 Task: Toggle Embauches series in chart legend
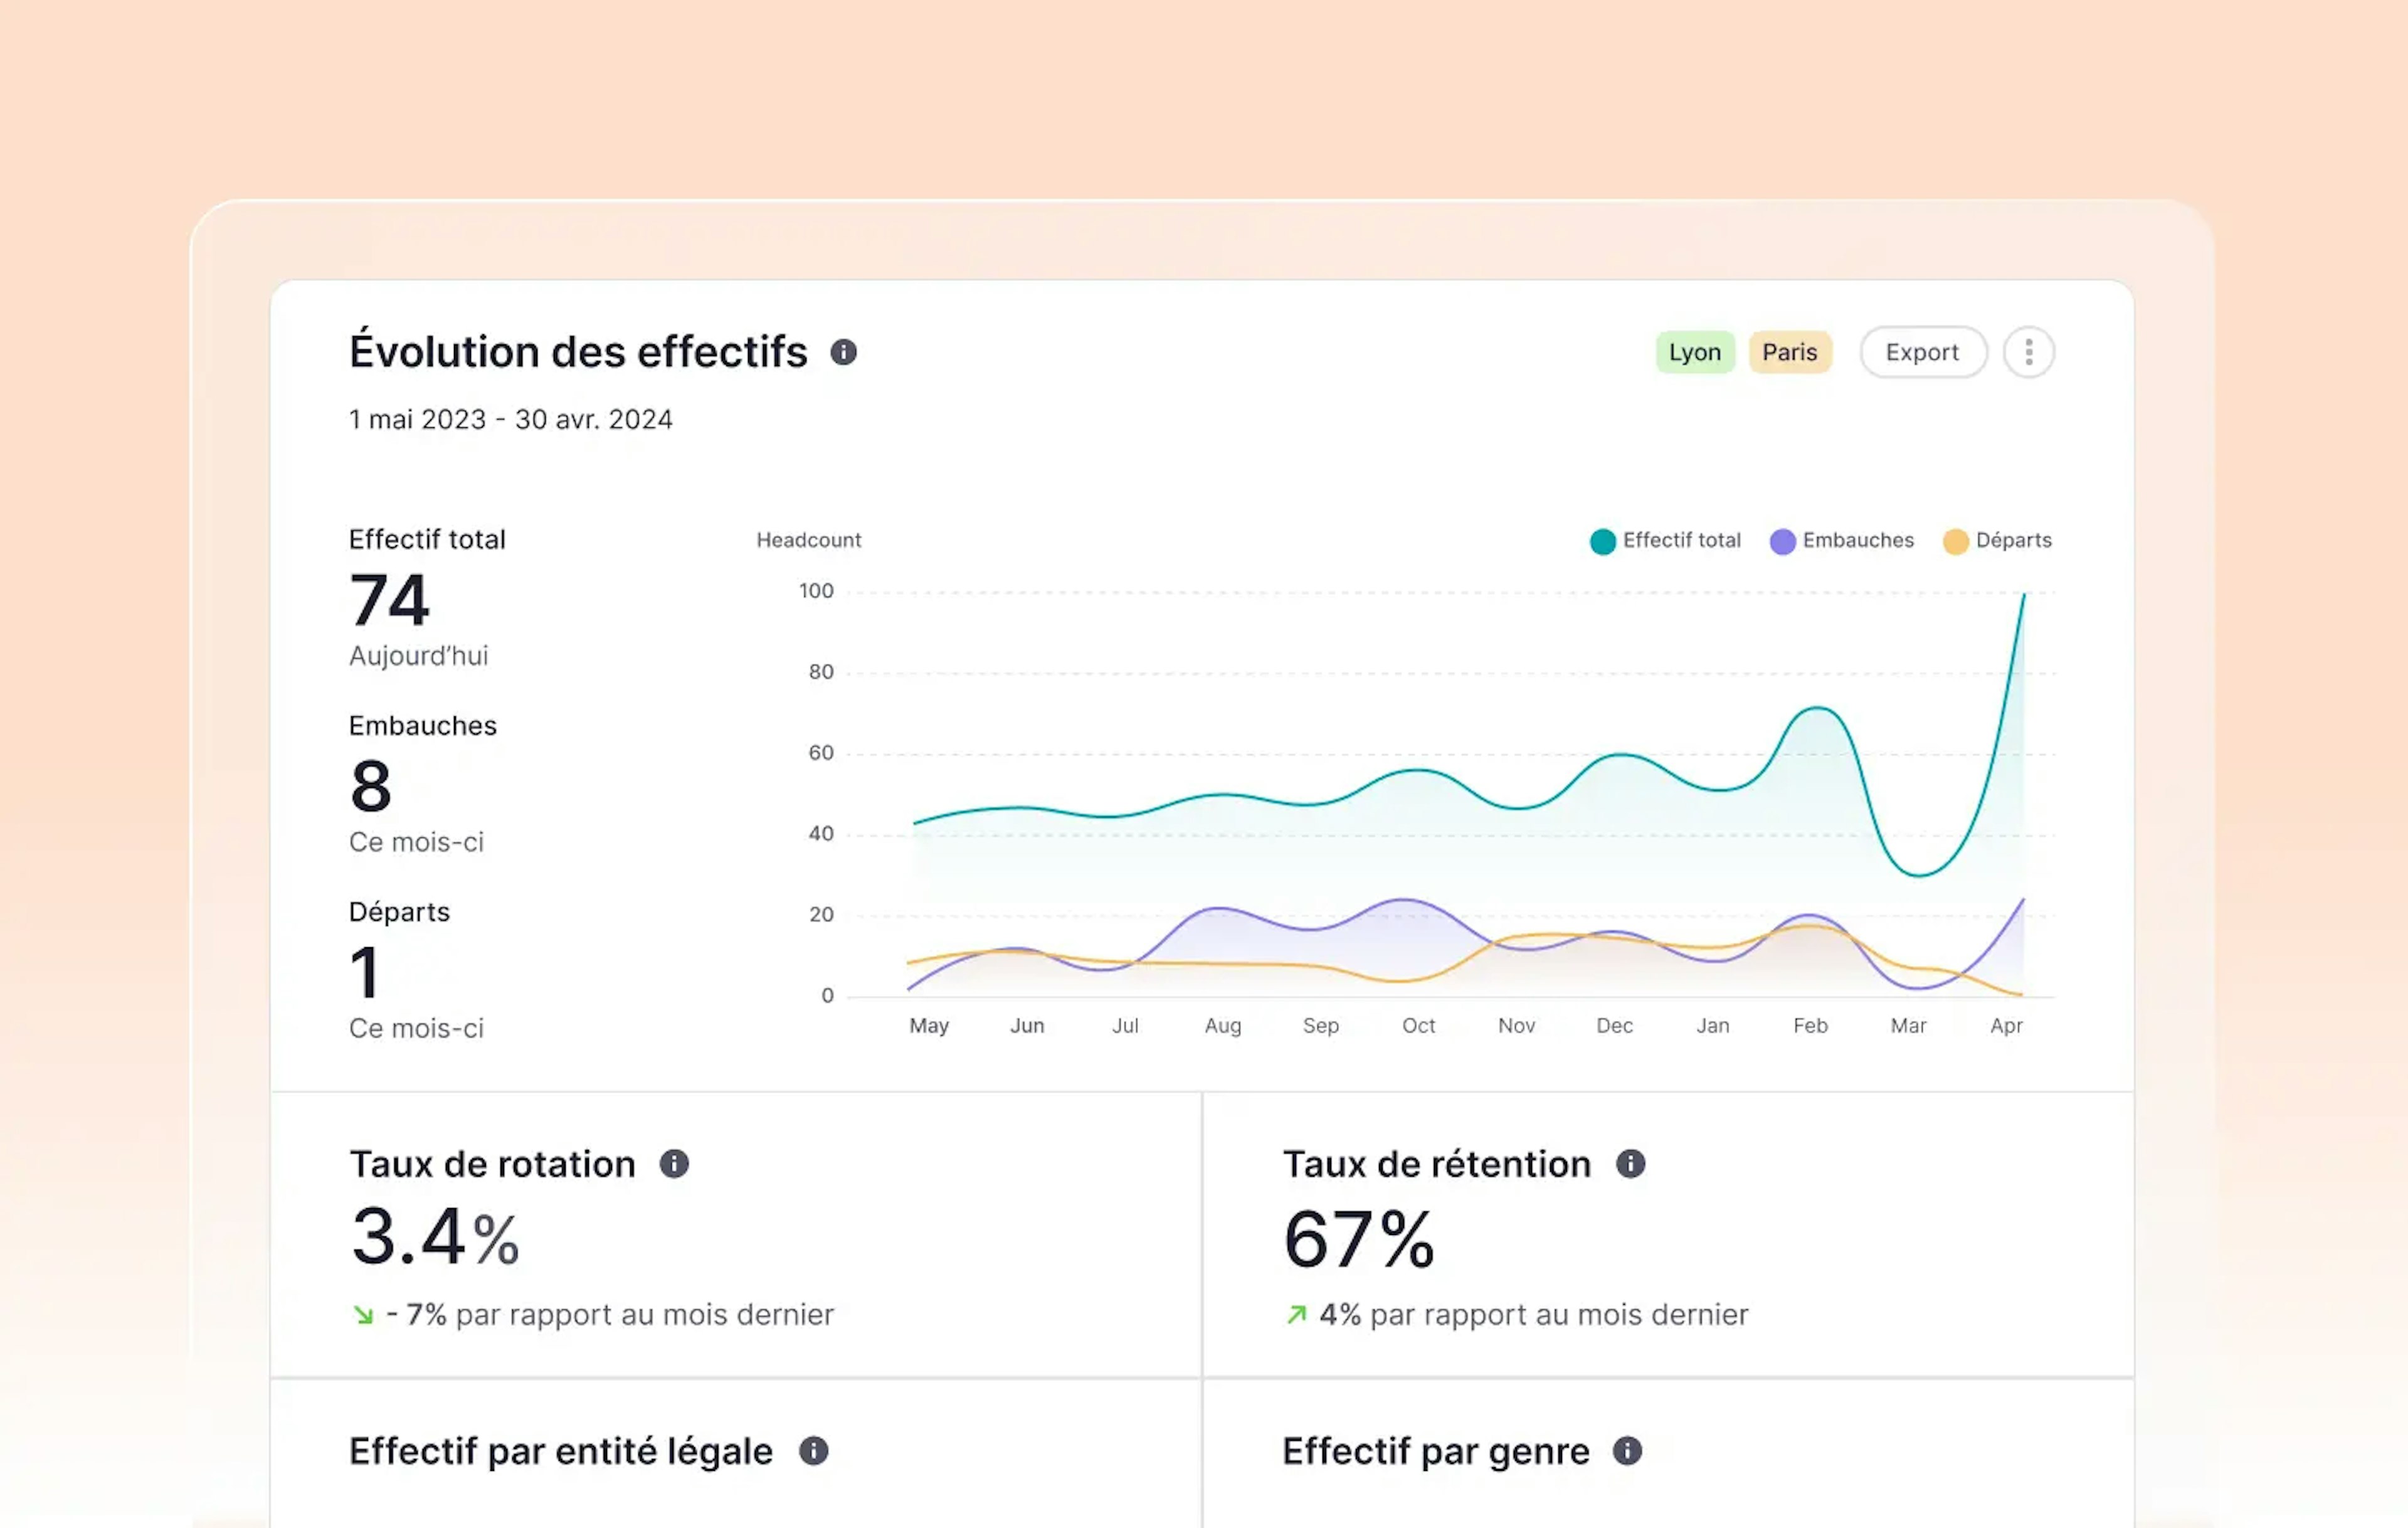coord(1841,541)
